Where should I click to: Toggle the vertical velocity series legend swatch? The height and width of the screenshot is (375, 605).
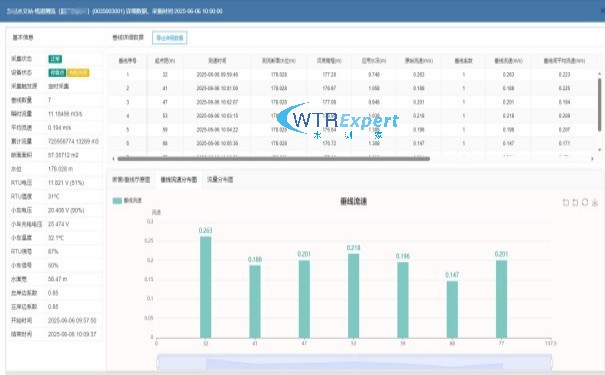click(x=117, y=201)
